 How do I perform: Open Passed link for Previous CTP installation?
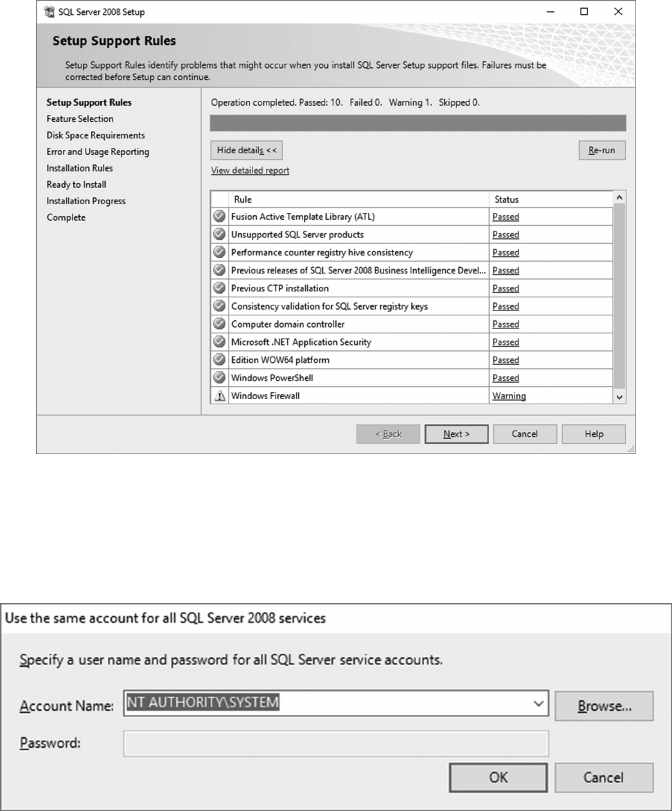point(505,289)
